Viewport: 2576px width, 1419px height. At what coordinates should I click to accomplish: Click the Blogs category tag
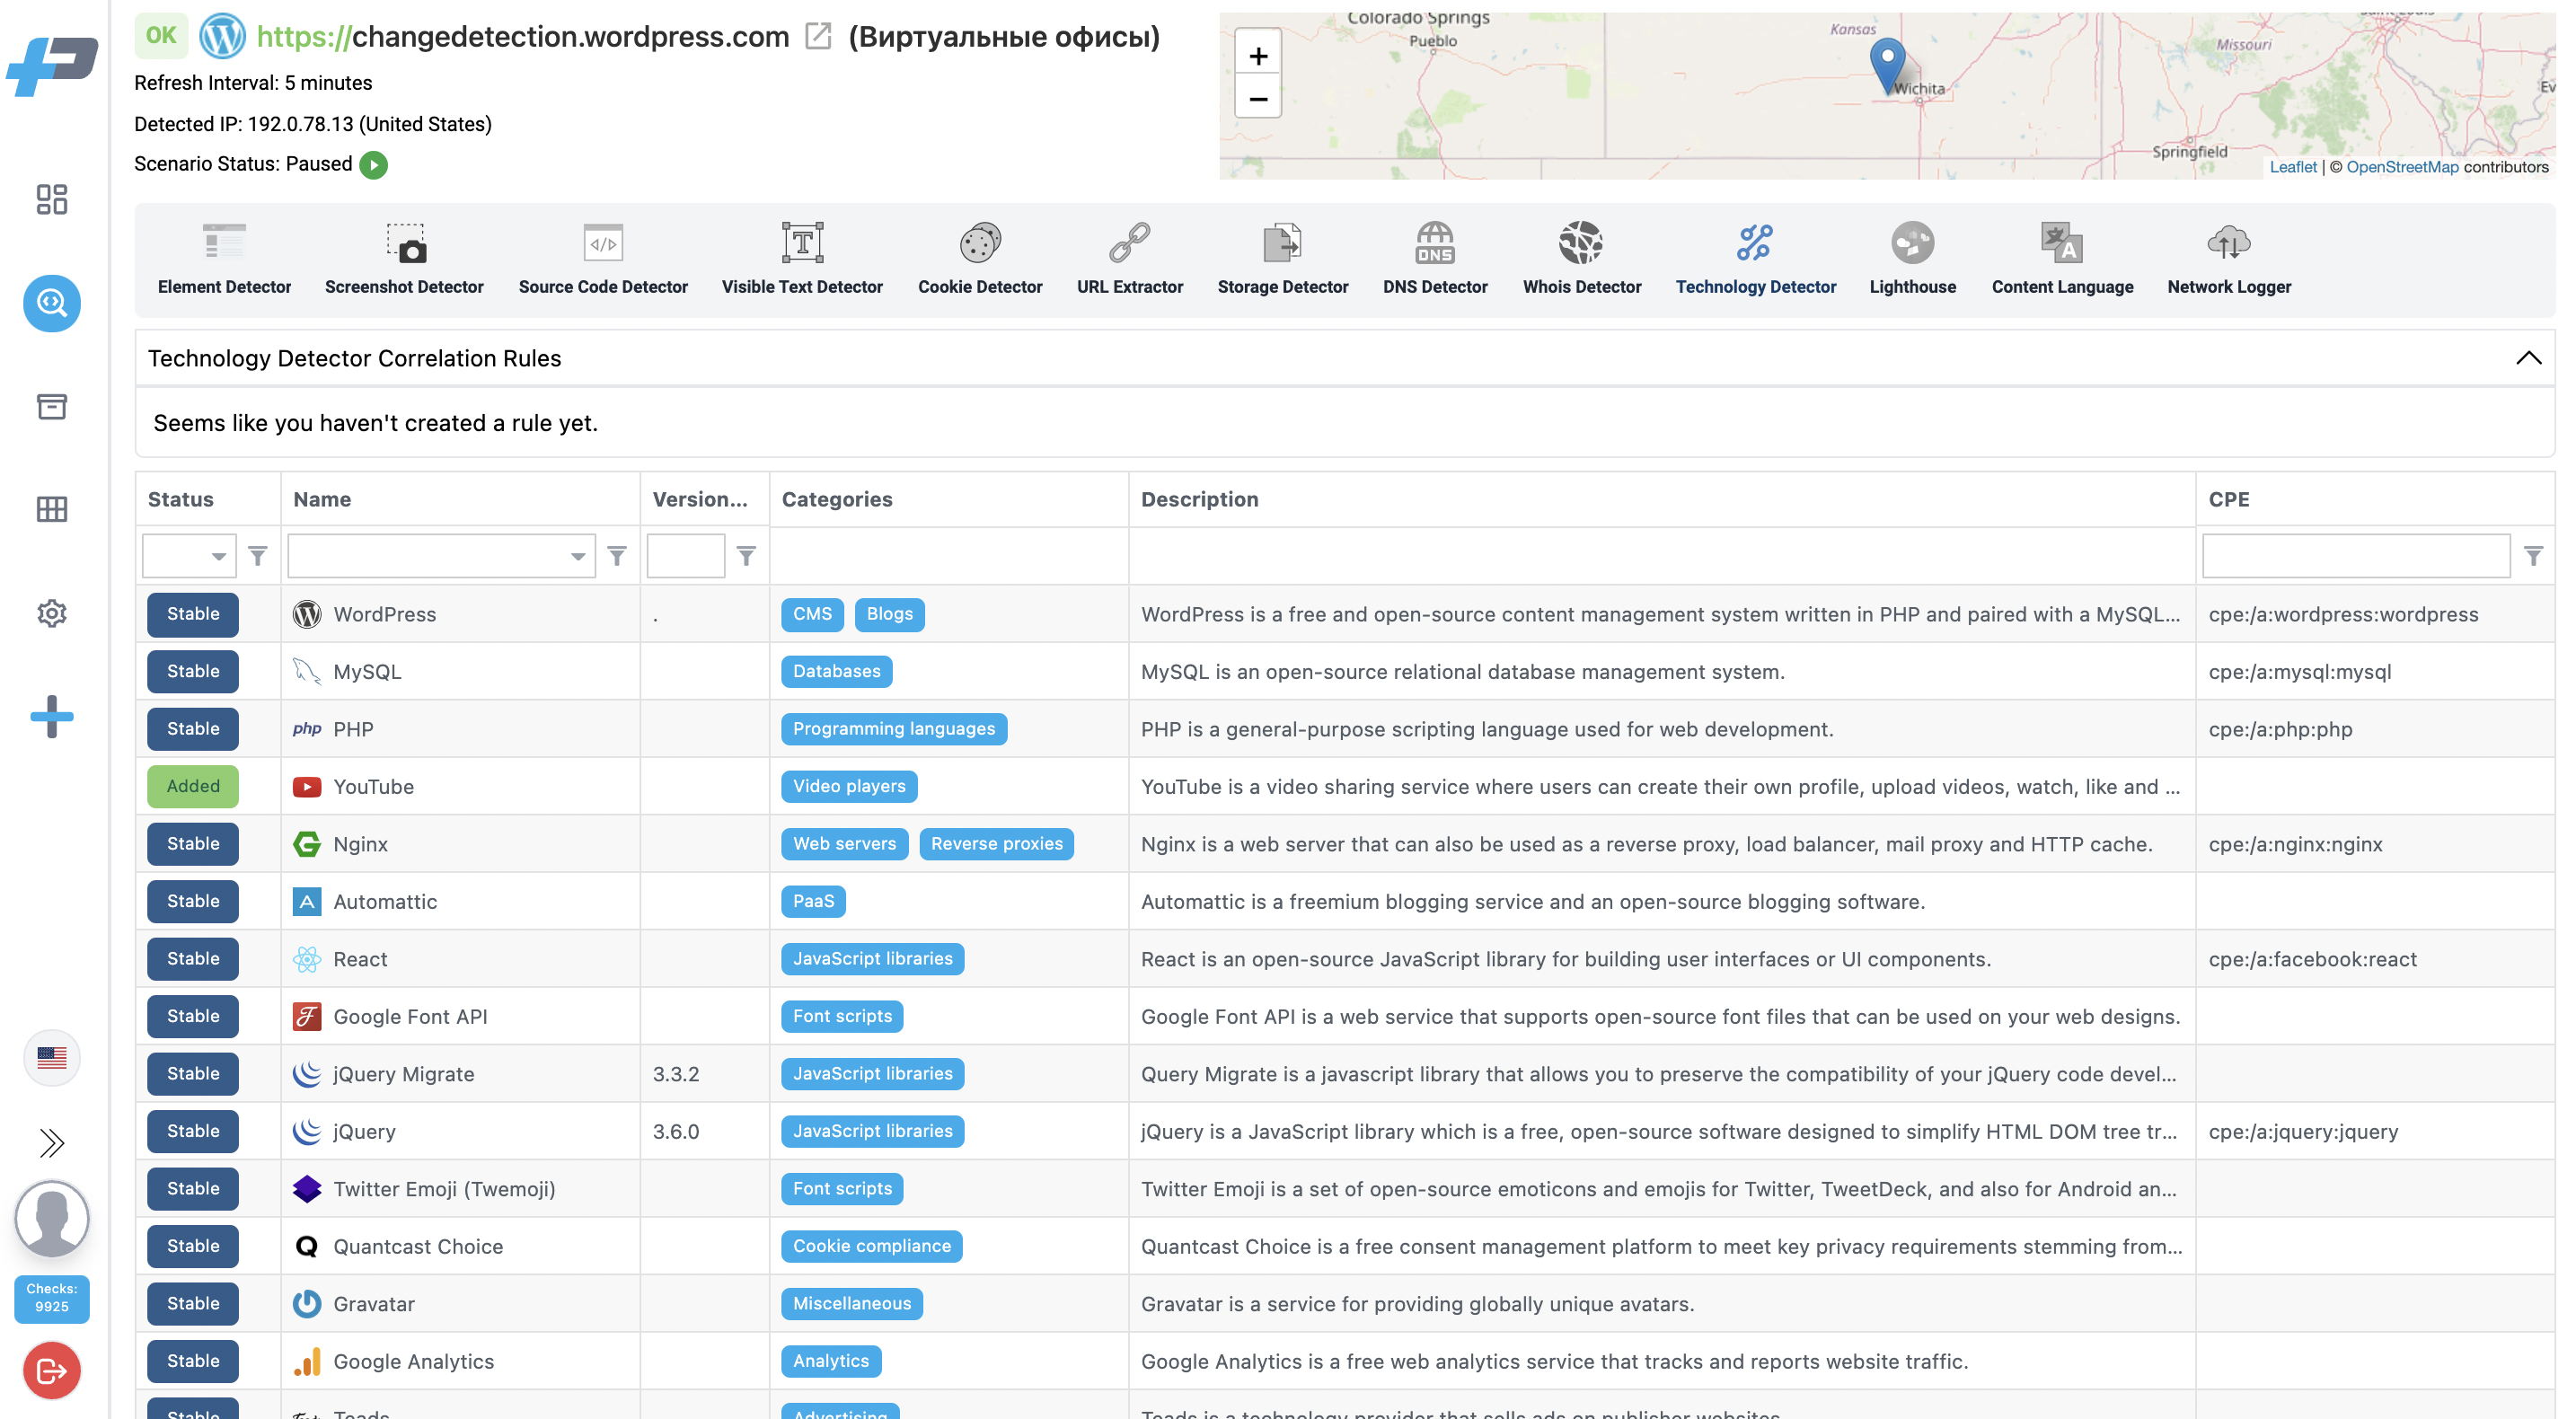click(890, 614)
